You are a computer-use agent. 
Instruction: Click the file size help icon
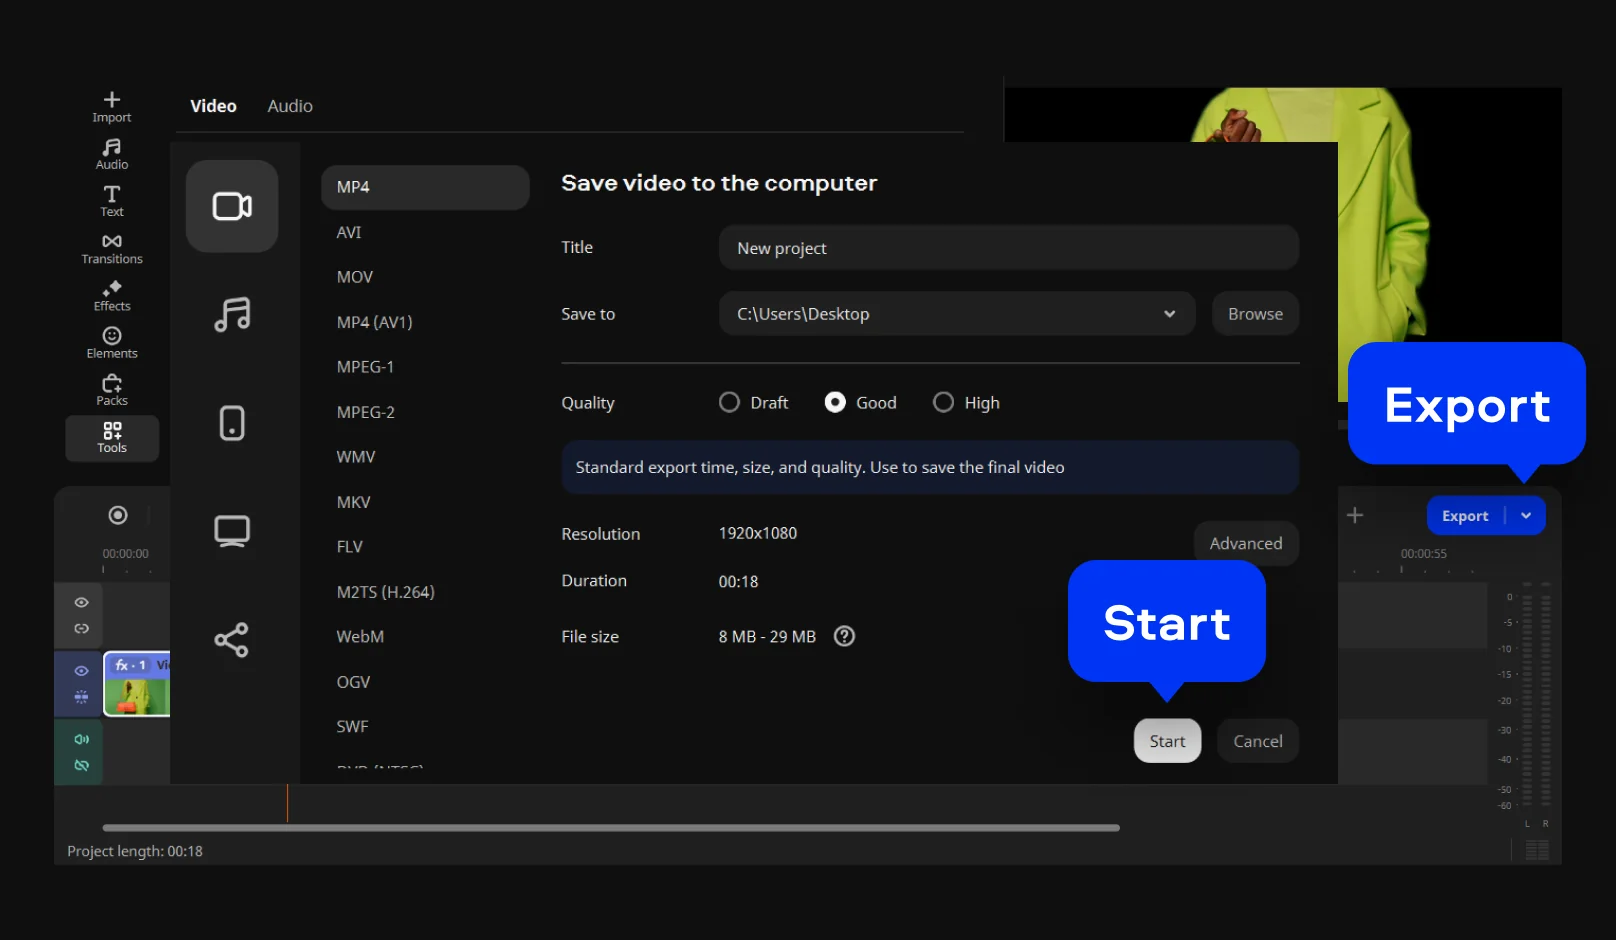click(x=845, y=636)
